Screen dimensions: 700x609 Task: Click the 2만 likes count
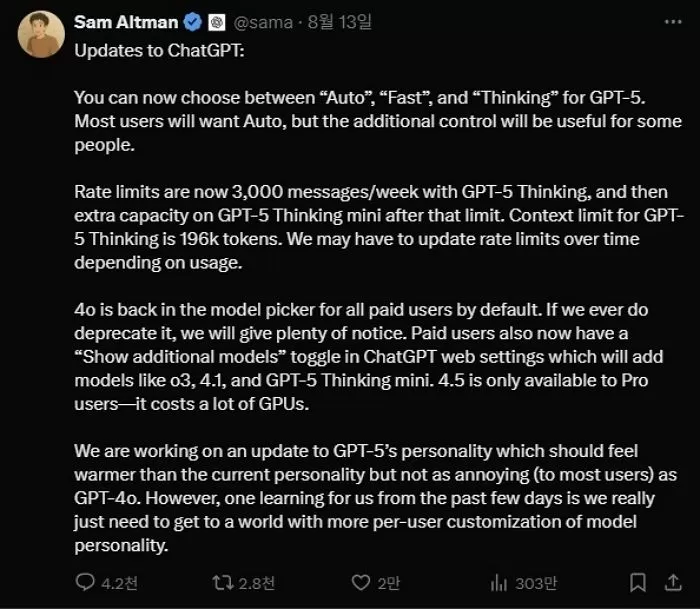pos(389,583)
